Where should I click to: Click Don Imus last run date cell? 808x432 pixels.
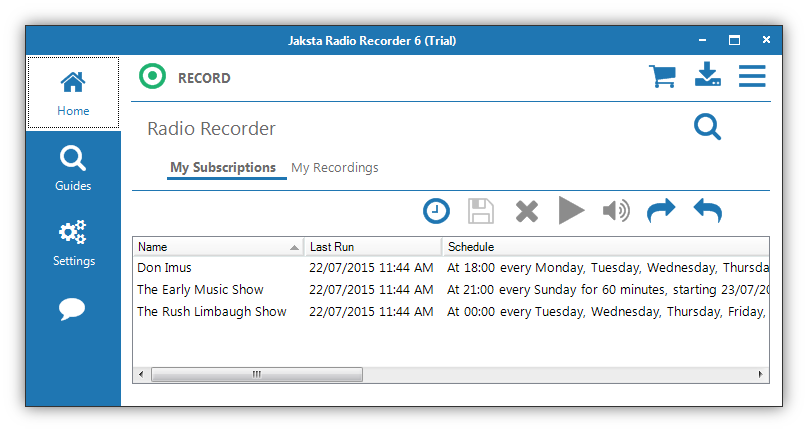pyautogui.click(x=371, y=268)
